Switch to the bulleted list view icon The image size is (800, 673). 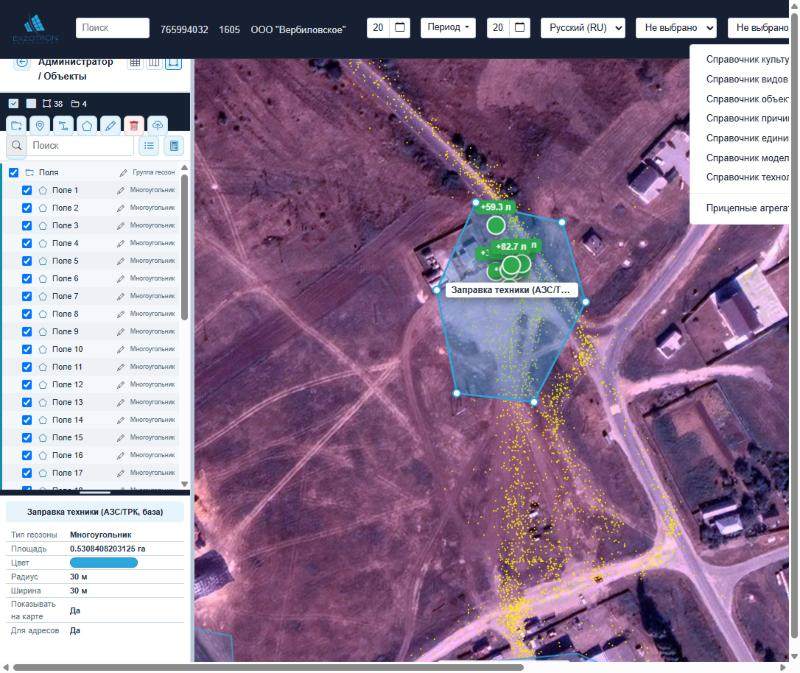(x=149, y=146)
